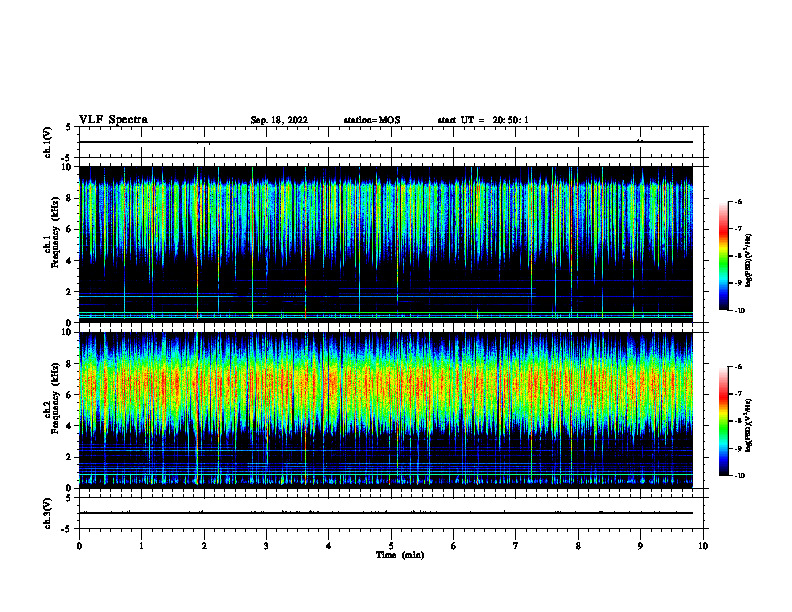The width and height of the screenshot is (792, 612).
Task: Click the "ch.3(V)" axis label
Action: pyautogui.click(x=48, y=514)
